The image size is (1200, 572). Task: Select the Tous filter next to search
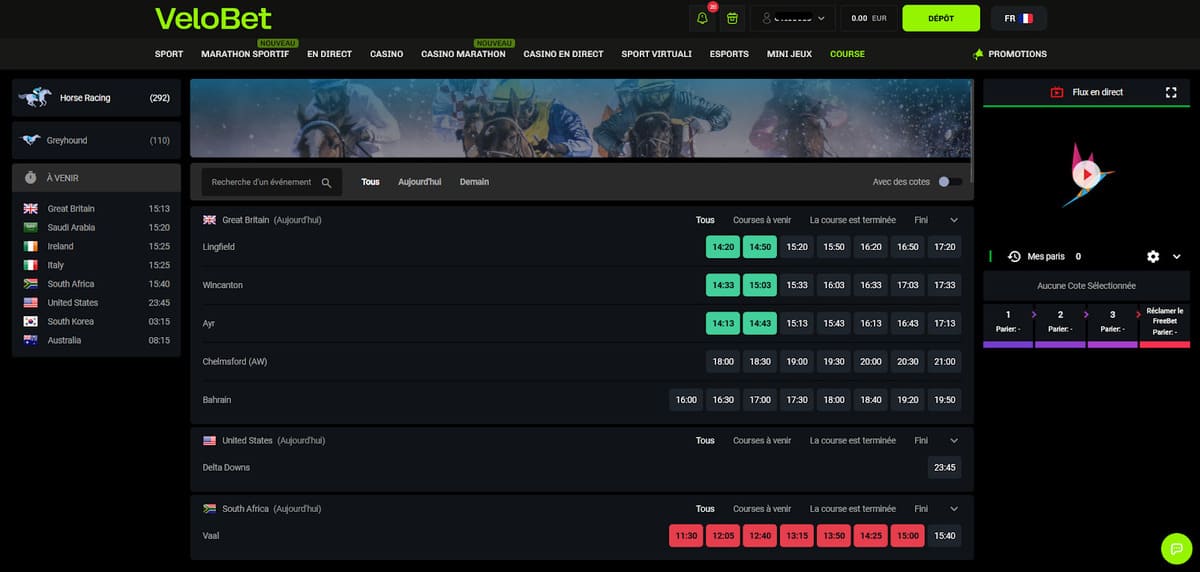[x=371, y=182]
